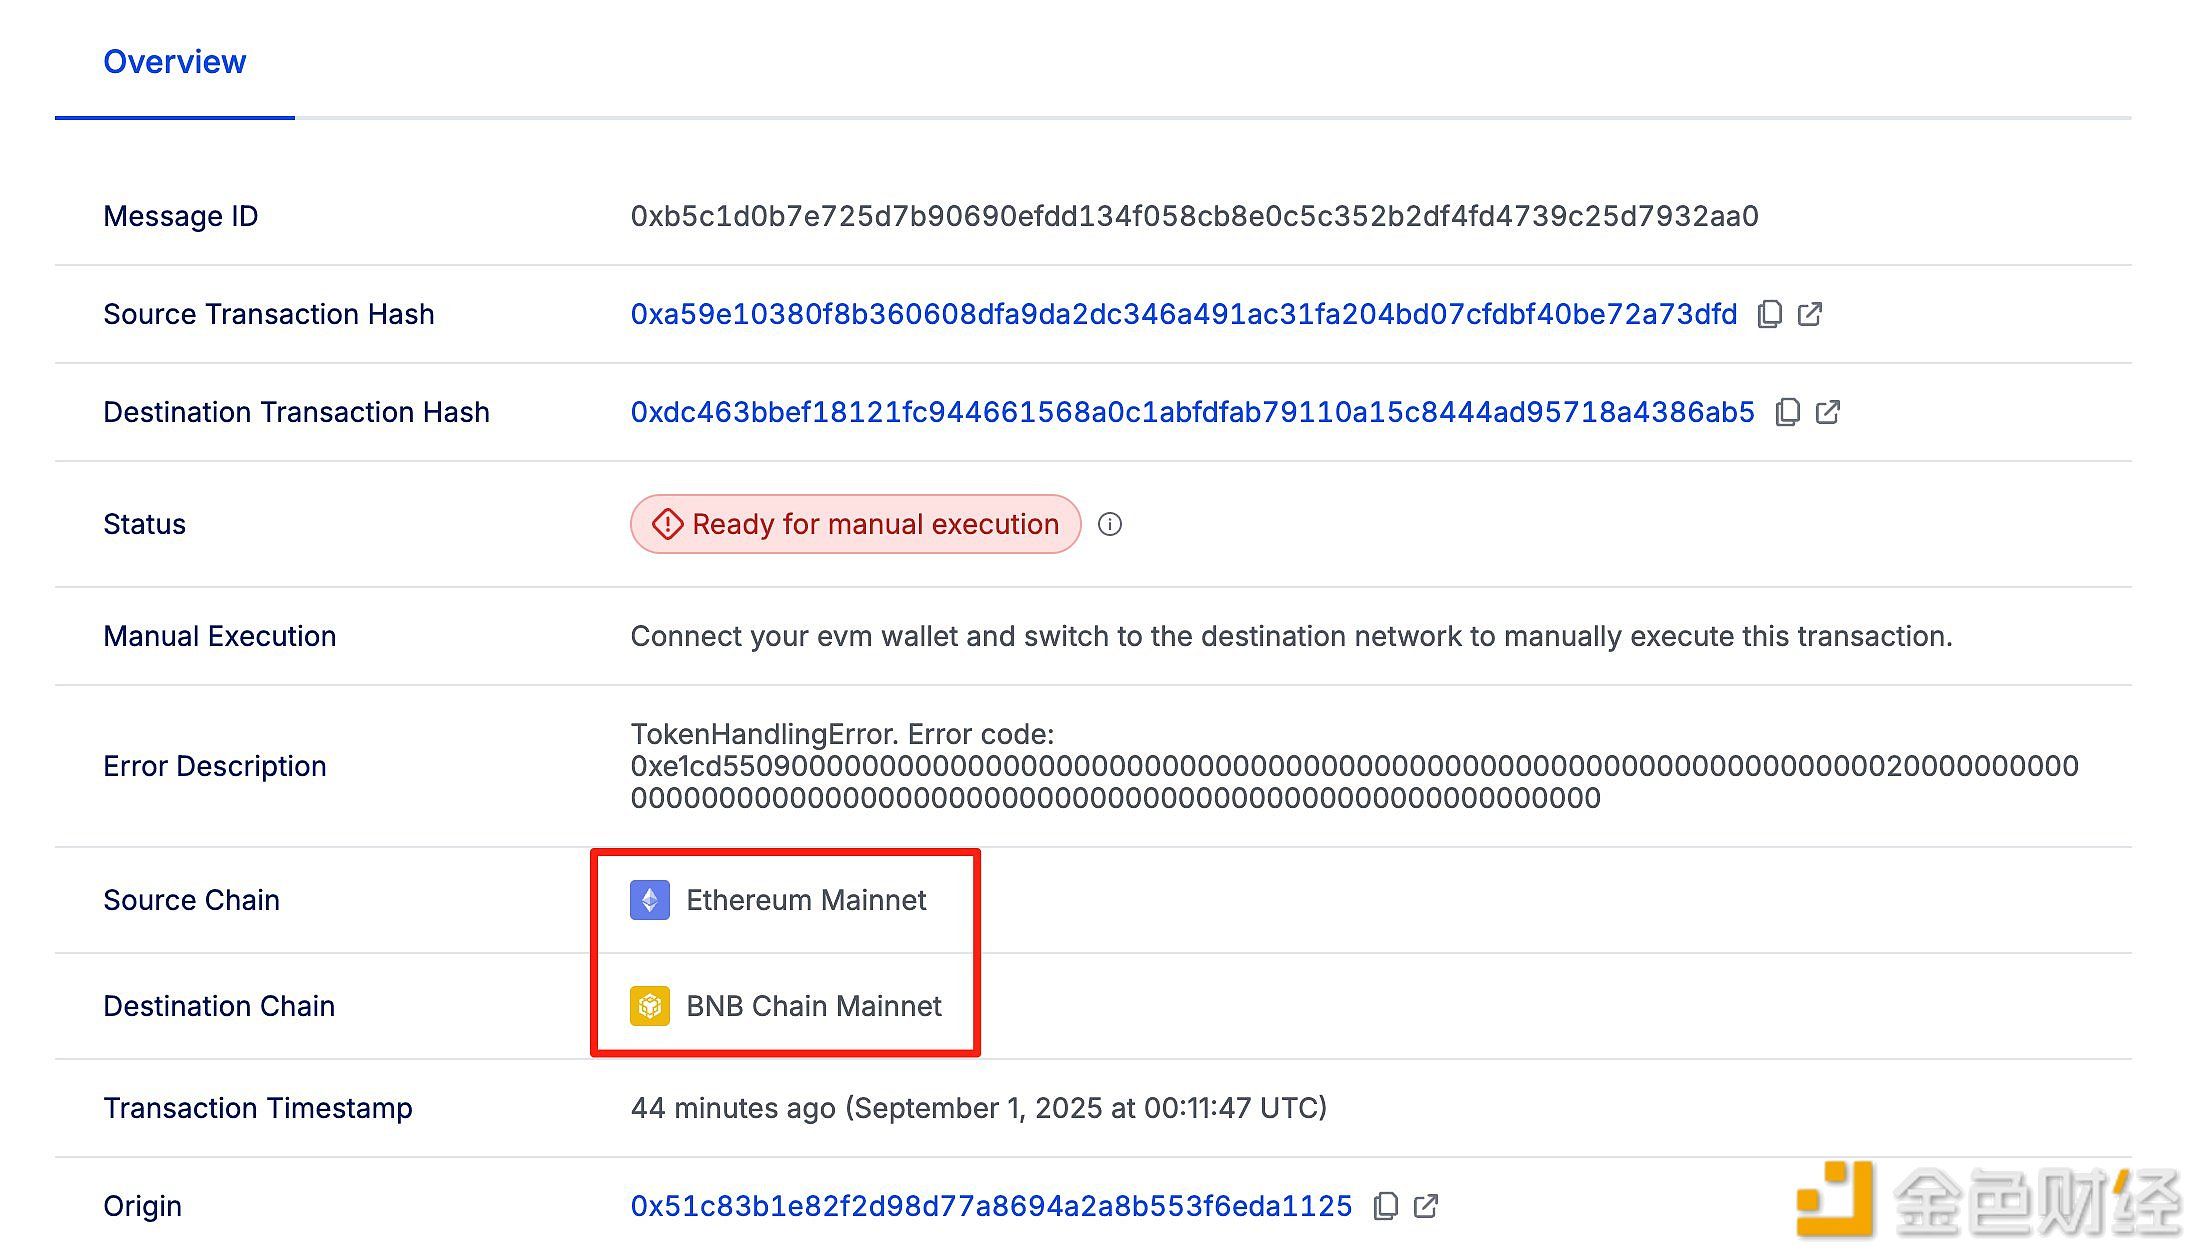This screenshot has width=2196, height=1252.
Task: Open the source transaction hash link
Action: [x=1184, y=314]
